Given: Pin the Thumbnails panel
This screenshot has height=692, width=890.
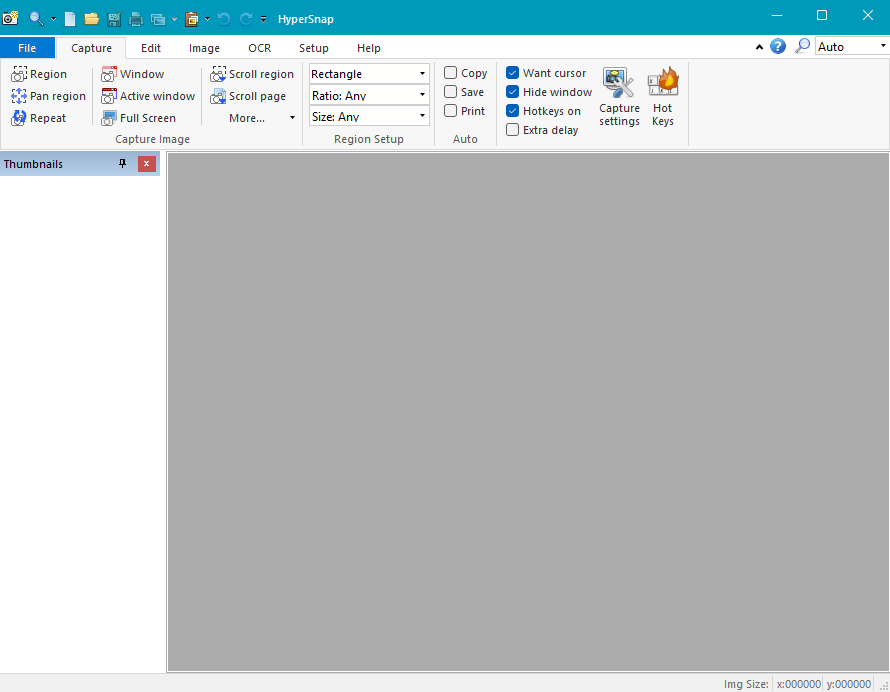Looking at the screenshot, I should (122, 163).
